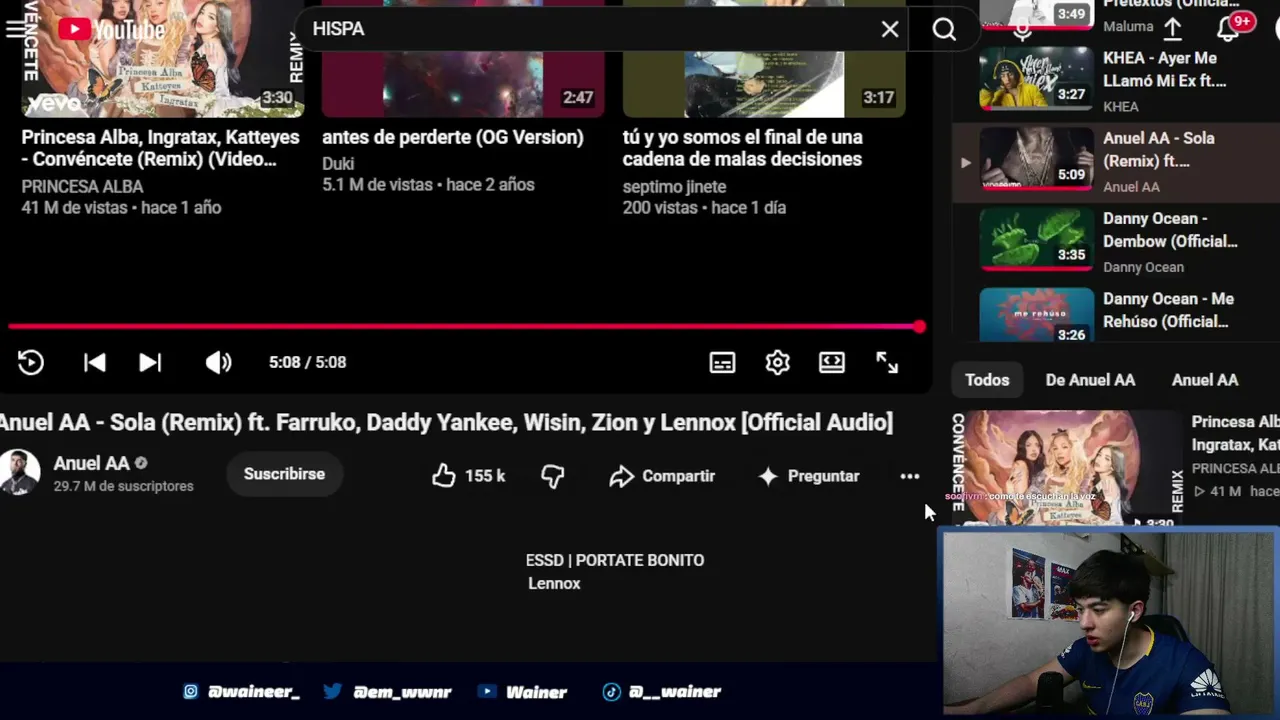Open the 3:17 malas decisiones thumbnail
Viewport: 1280px width, 720px height.
(764, 58)
